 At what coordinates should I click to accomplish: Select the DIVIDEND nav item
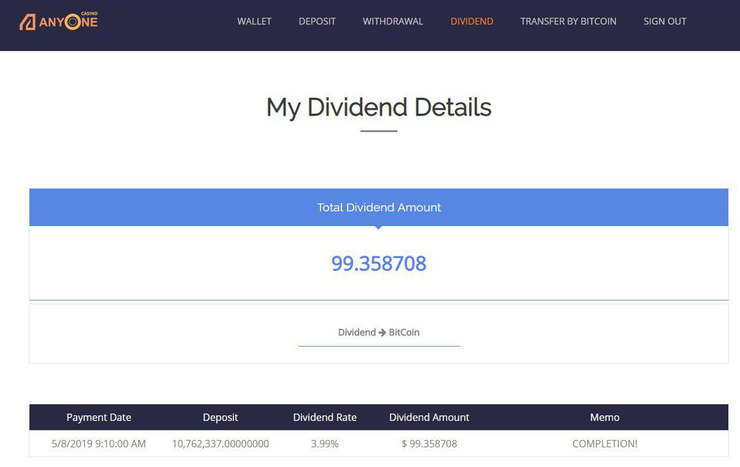coord(471,21)
